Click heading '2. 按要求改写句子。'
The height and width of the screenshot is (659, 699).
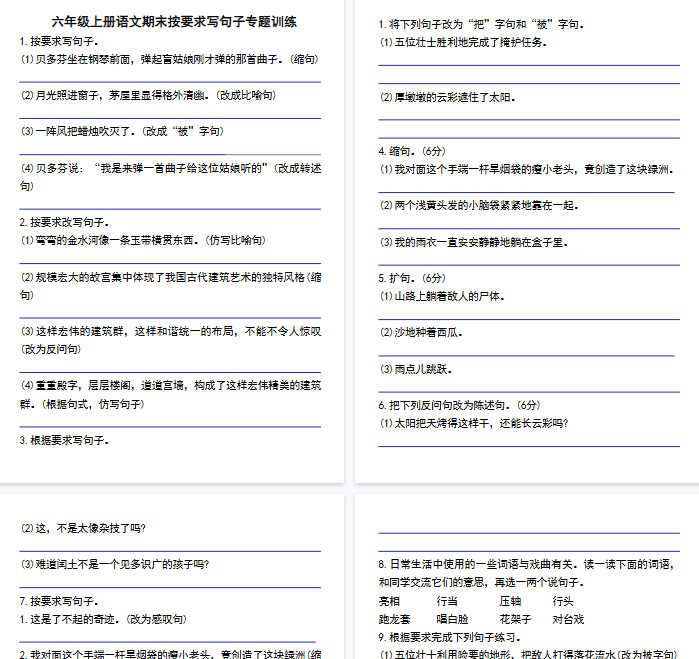(64, 222)
